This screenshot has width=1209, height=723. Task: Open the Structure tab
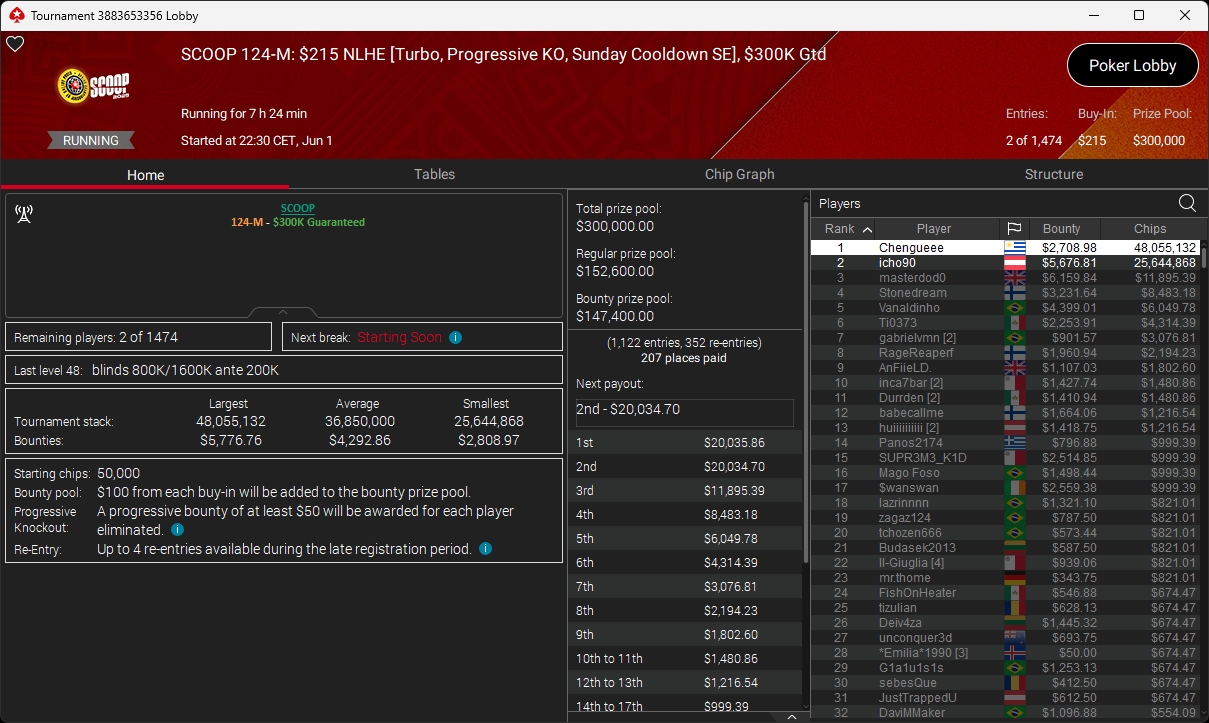coord(1054,174)
